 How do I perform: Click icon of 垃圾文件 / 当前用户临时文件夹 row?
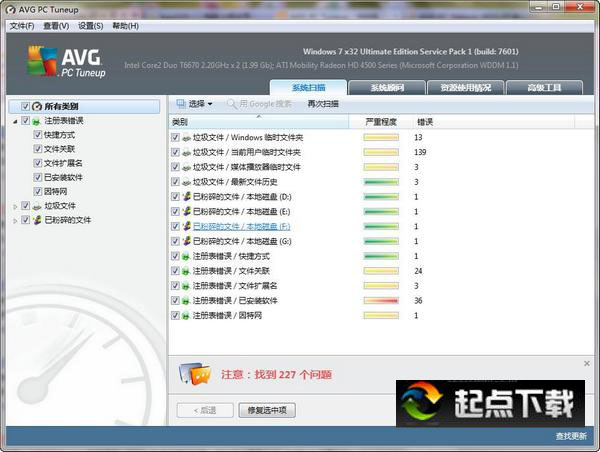pos(186,153)
